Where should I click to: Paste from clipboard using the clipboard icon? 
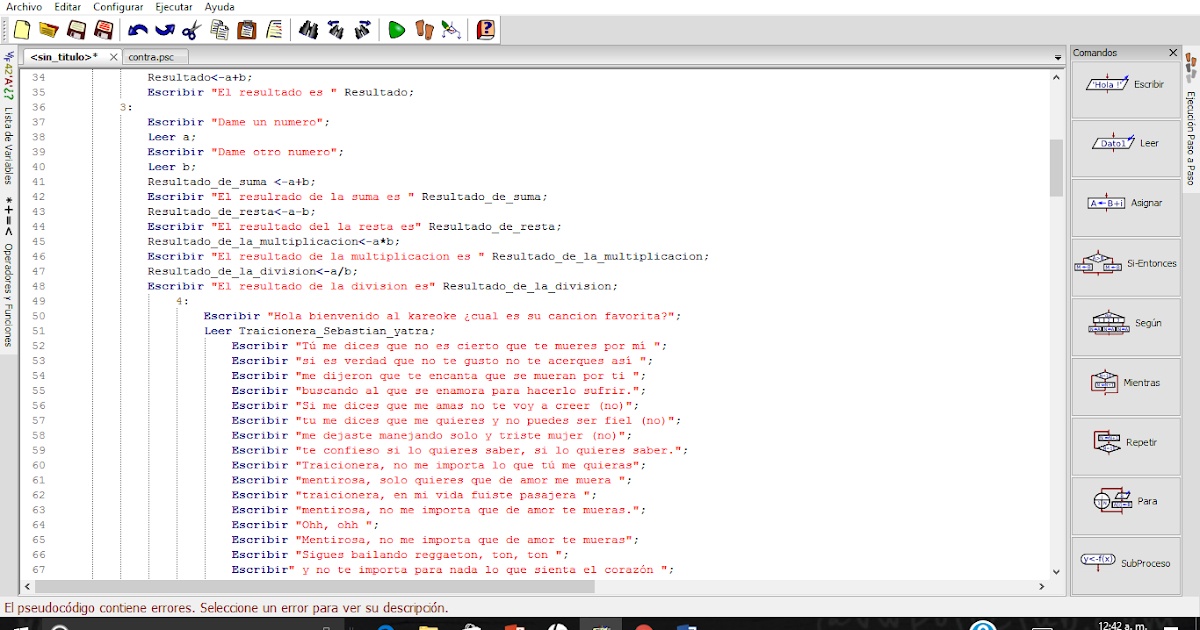(247, 30)
